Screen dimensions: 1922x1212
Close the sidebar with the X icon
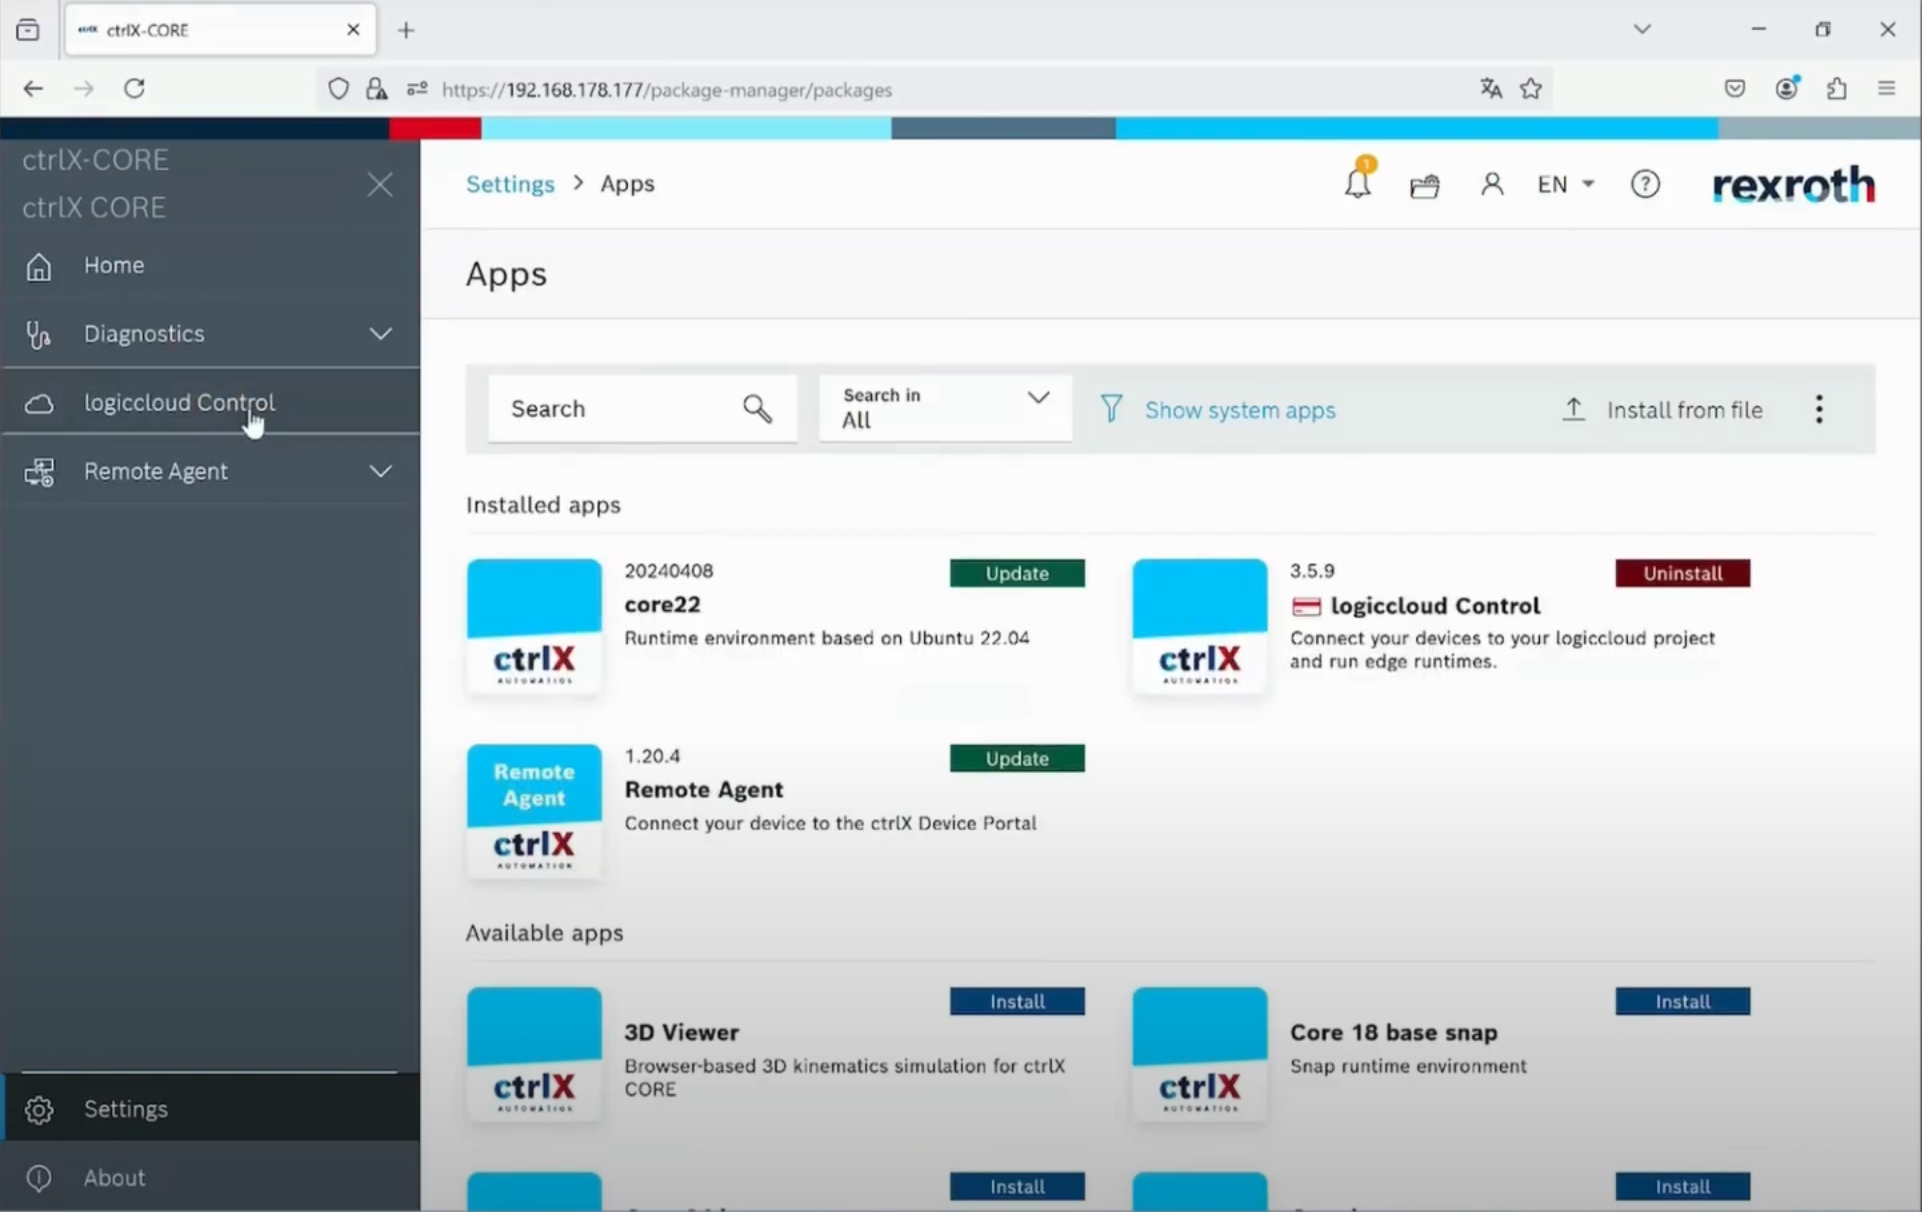click(380, 184)
